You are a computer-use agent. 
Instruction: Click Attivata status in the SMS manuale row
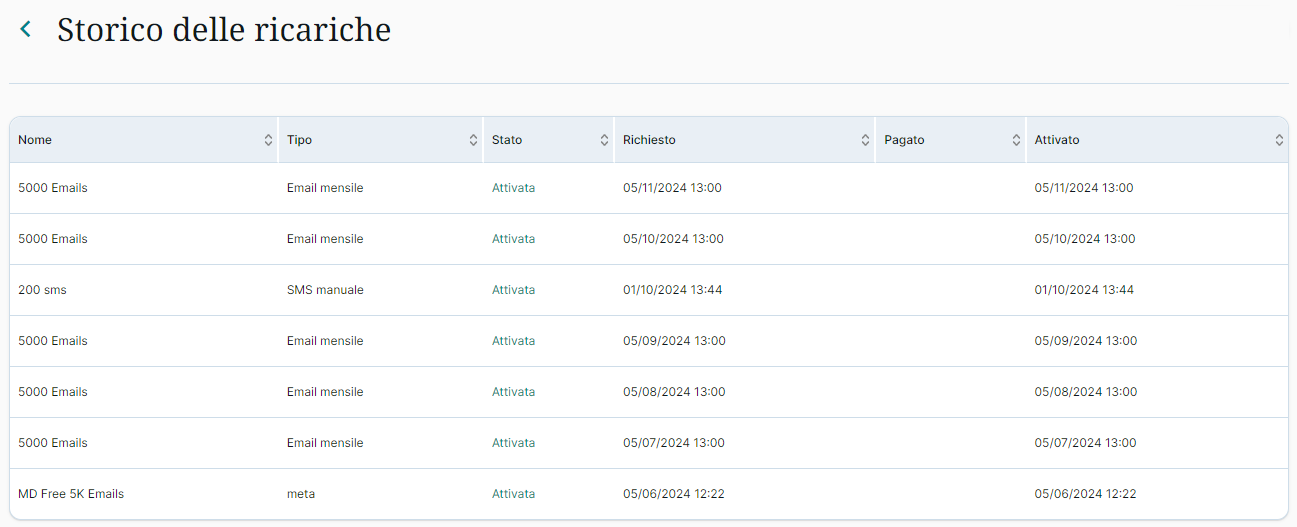513,290
